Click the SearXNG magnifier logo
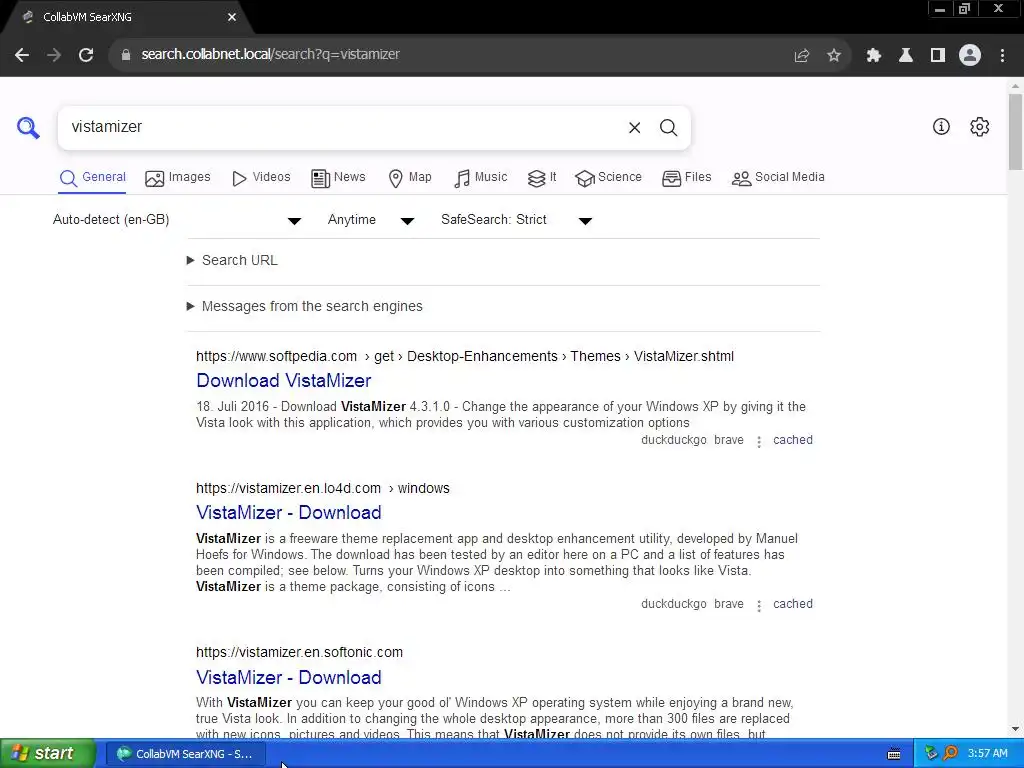Image resolution: width=1024 pixels, height=768 pixels. [28, 127]
